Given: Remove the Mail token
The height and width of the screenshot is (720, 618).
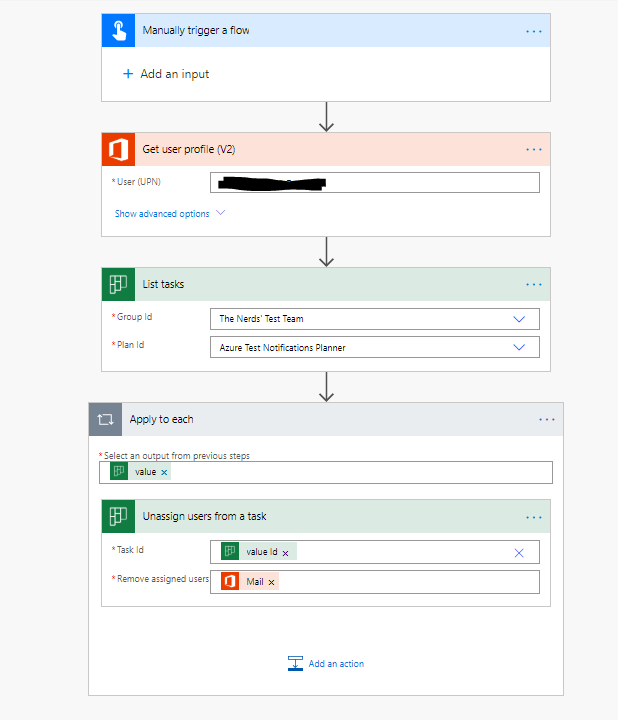Looking at the screenshot, I should tap(271, 582).
